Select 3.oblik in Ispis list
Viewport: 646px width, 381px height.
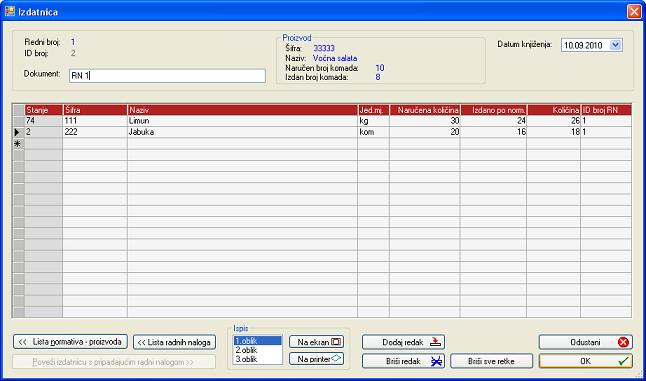tap(257, 359)
